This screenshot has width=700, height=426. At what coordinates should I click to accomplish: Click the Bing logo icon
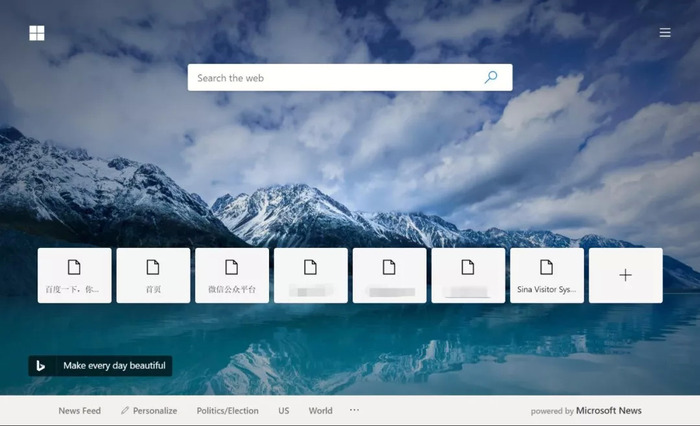(41, 366)
